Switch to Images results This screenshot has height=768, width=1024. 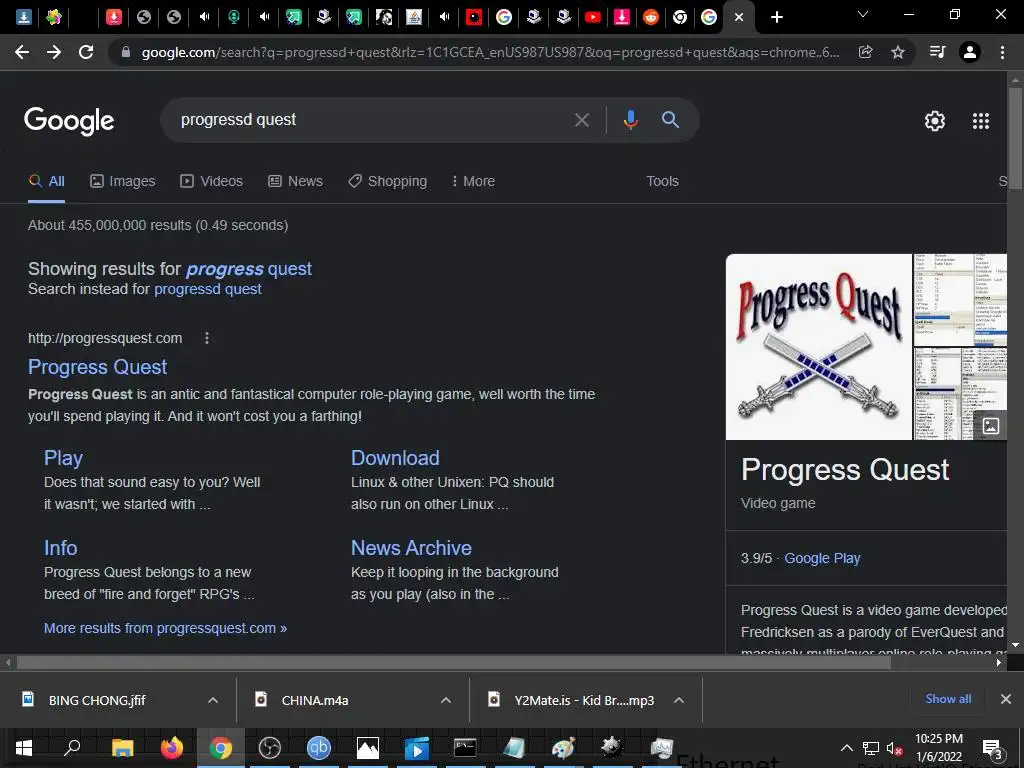click(x=123, y=182)
